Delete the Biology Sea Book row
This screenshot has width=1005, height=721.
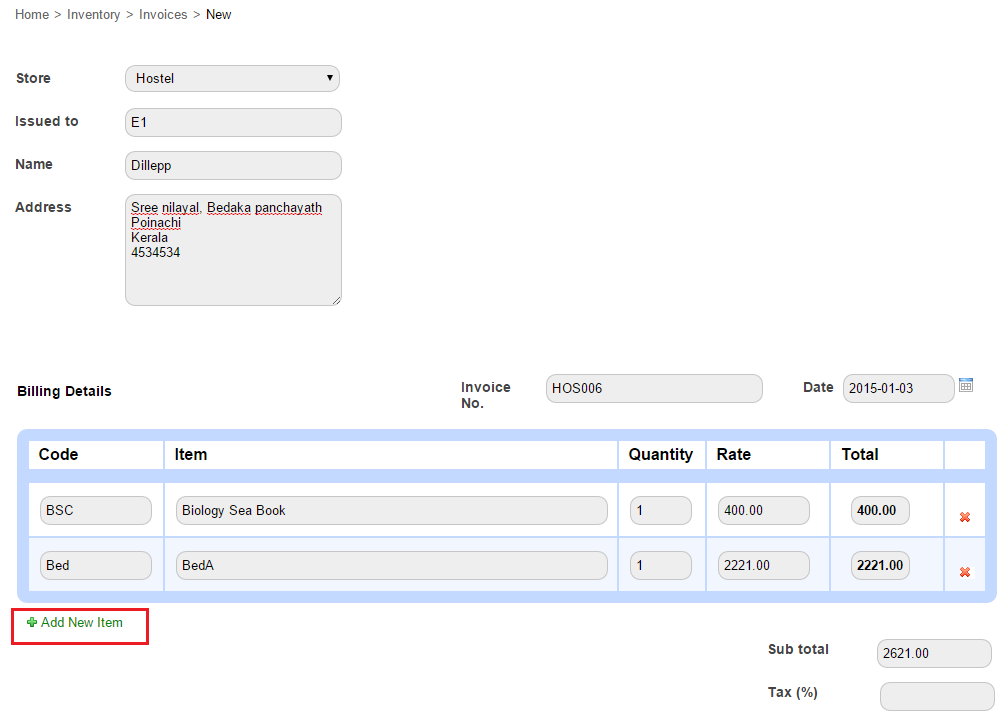pyautogui.click(x=965, y=517)
